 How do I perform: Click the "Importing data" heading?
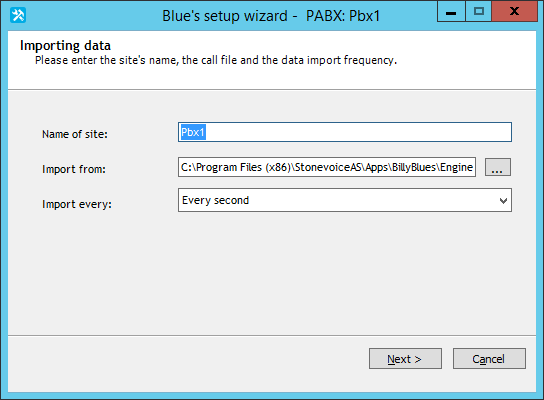coord(65,45)
